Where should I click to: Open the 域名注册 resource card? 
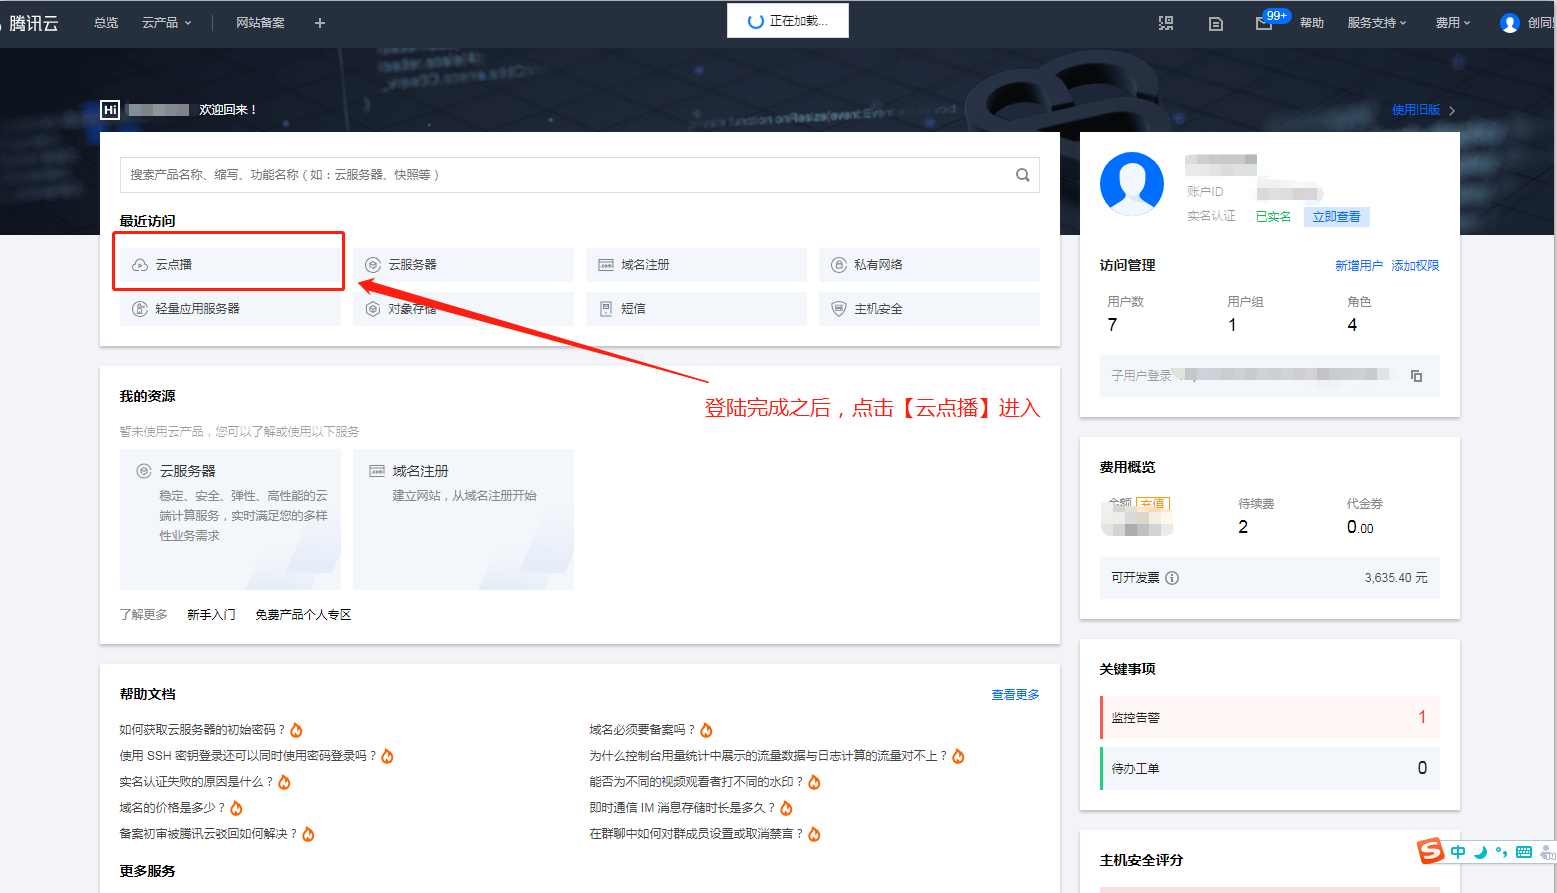(463, 519)
